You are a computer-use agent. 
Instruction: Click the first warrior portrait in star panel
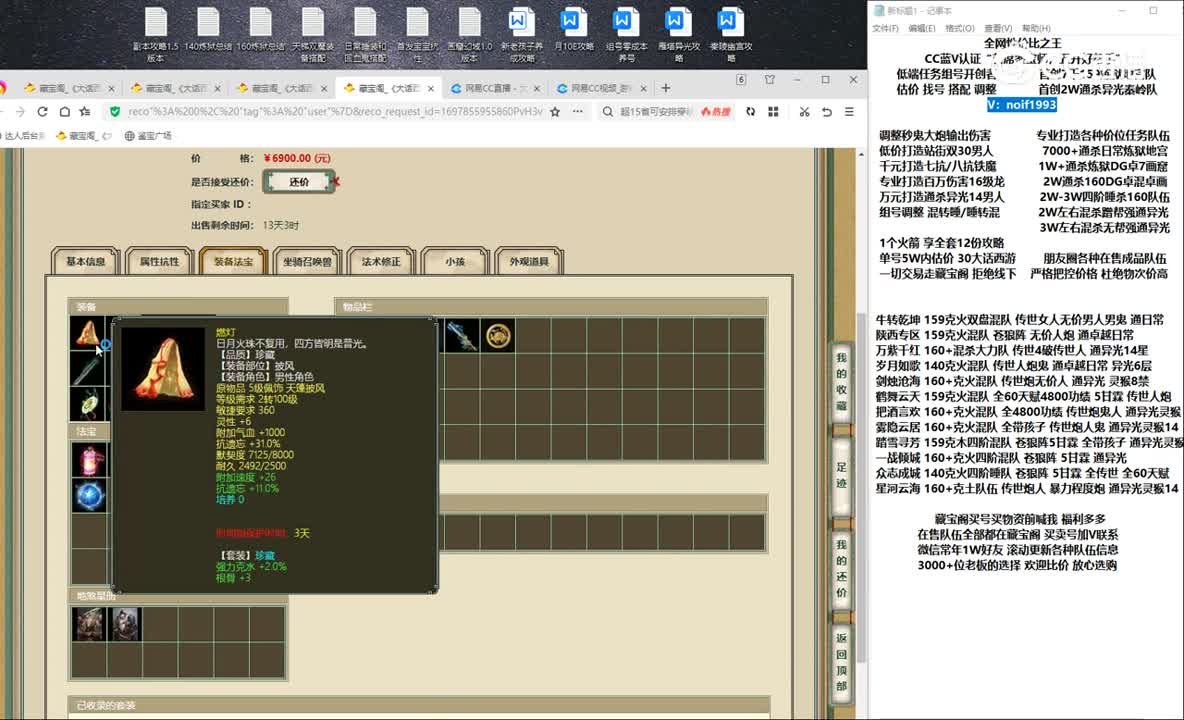[x=88, y=624]
